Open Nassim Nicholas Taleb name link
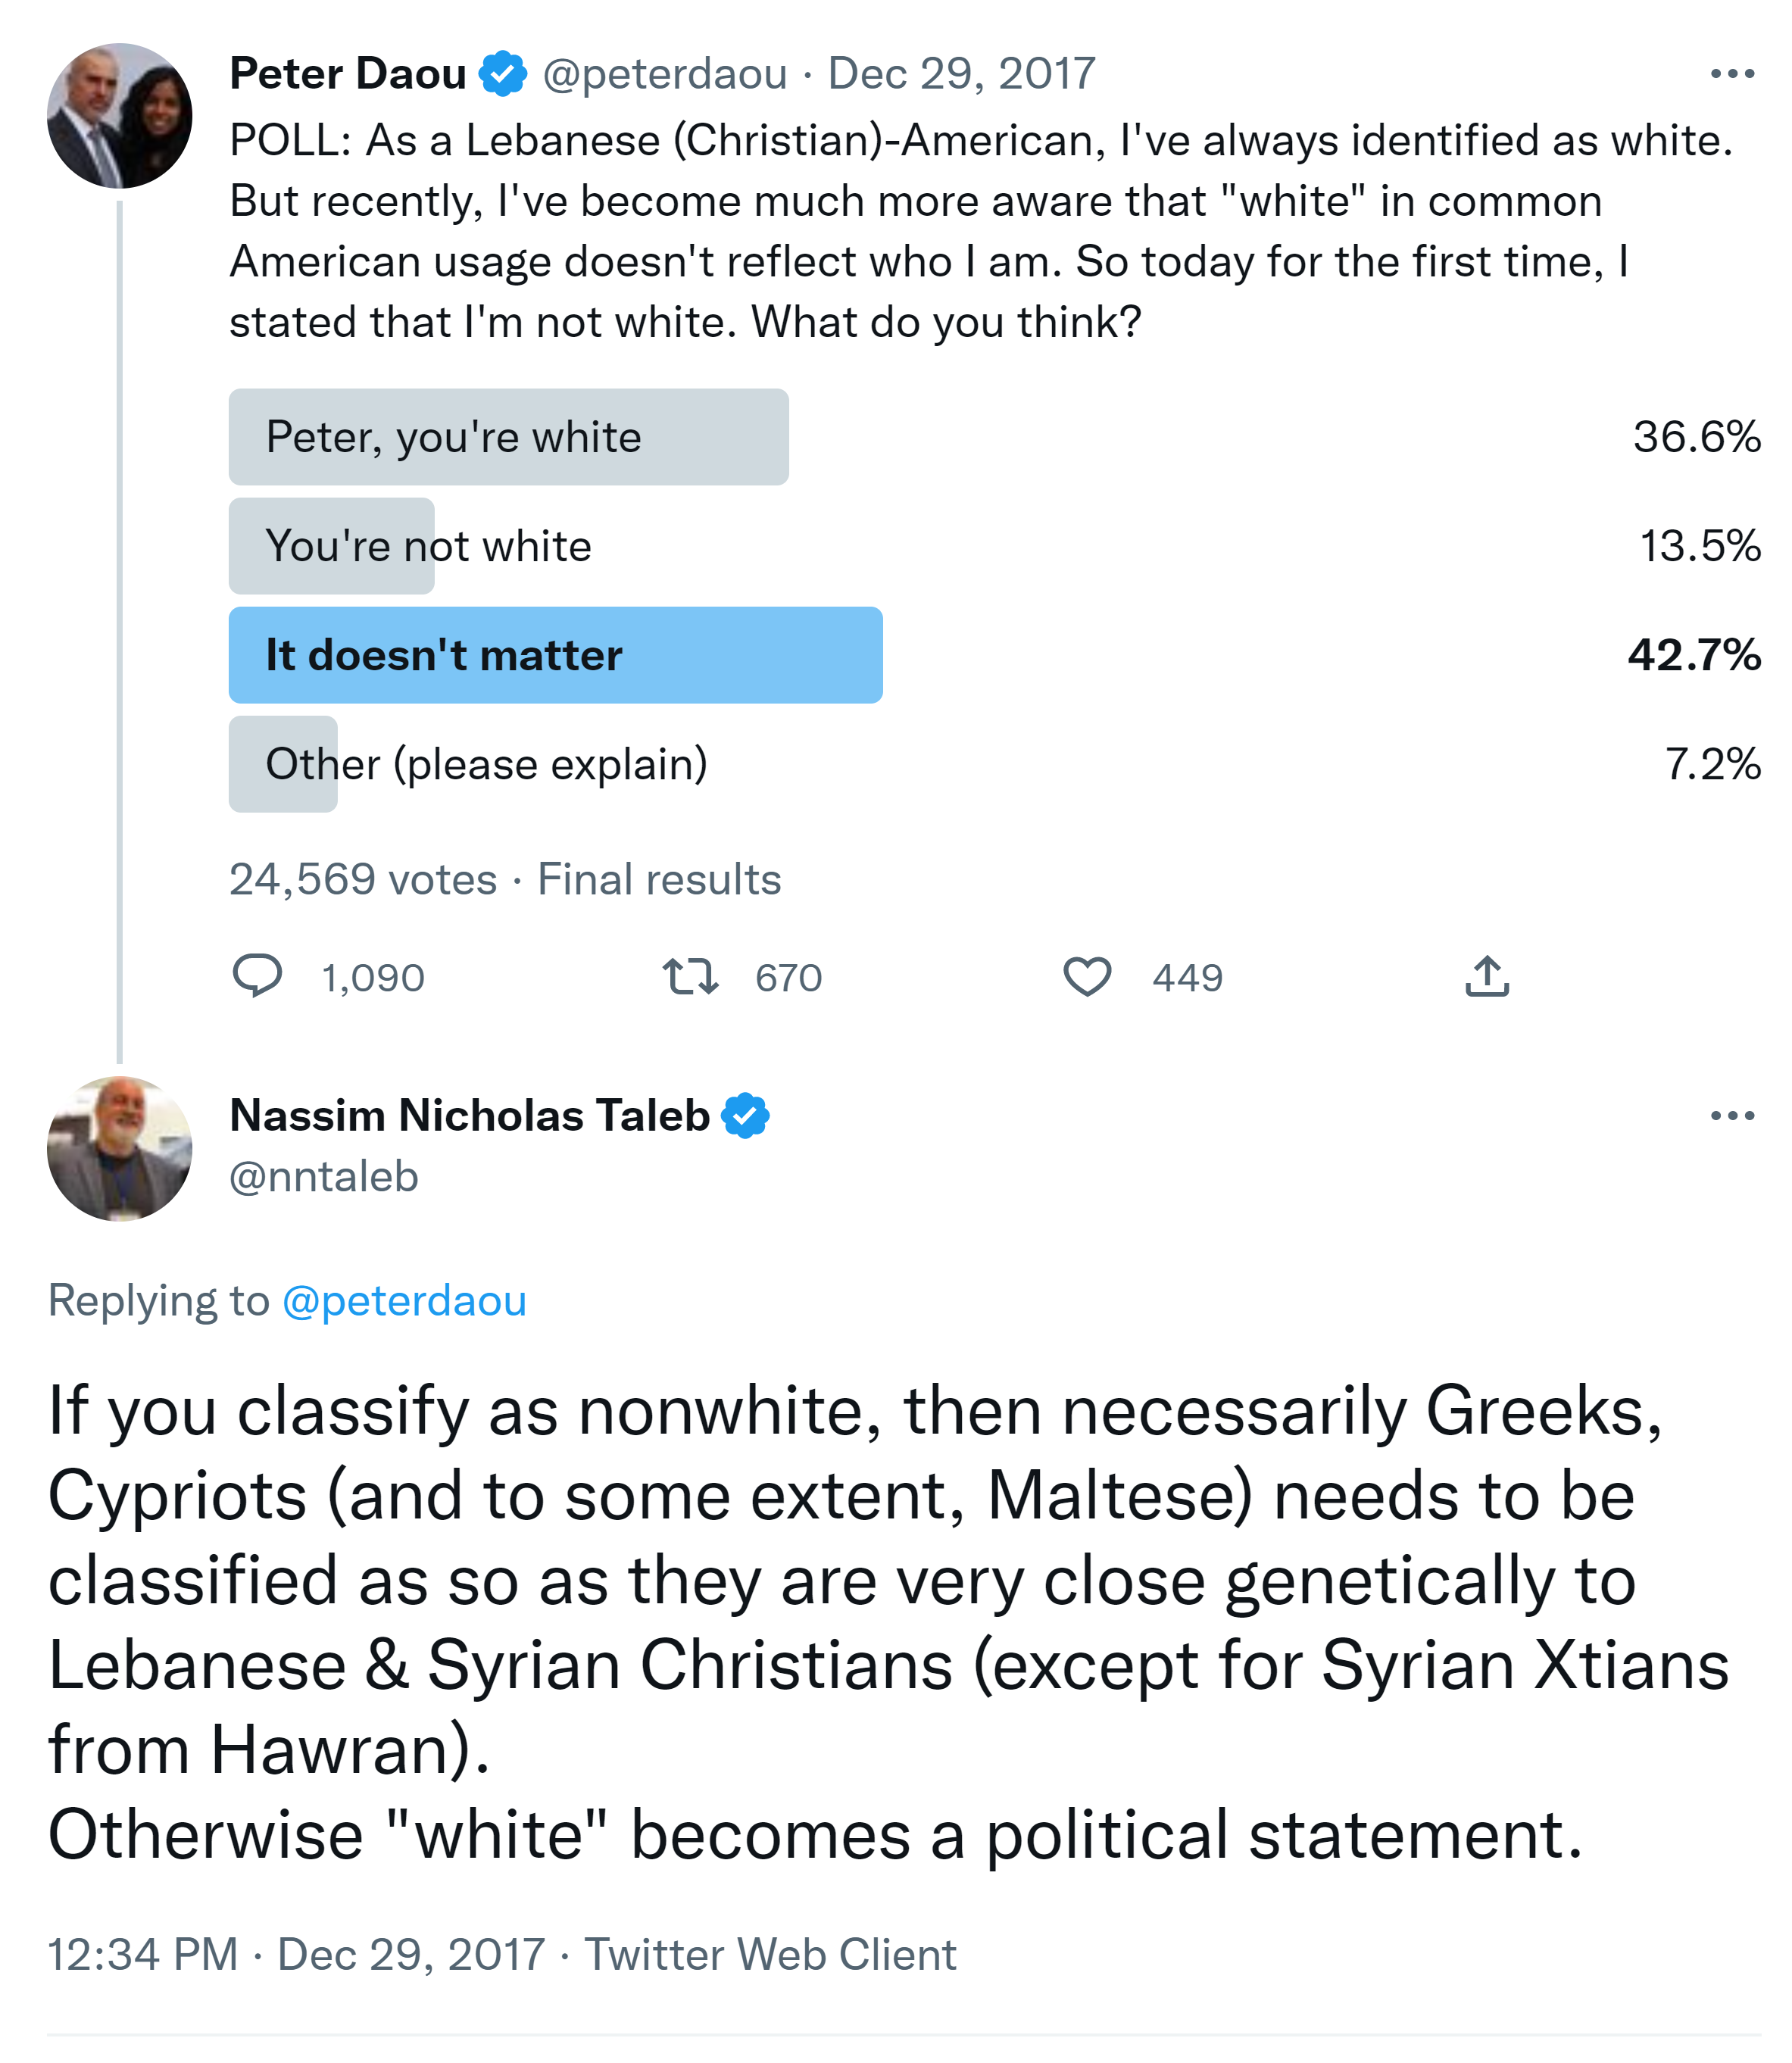Viewport: 1792px width, 2063px height. [470, 1116]
